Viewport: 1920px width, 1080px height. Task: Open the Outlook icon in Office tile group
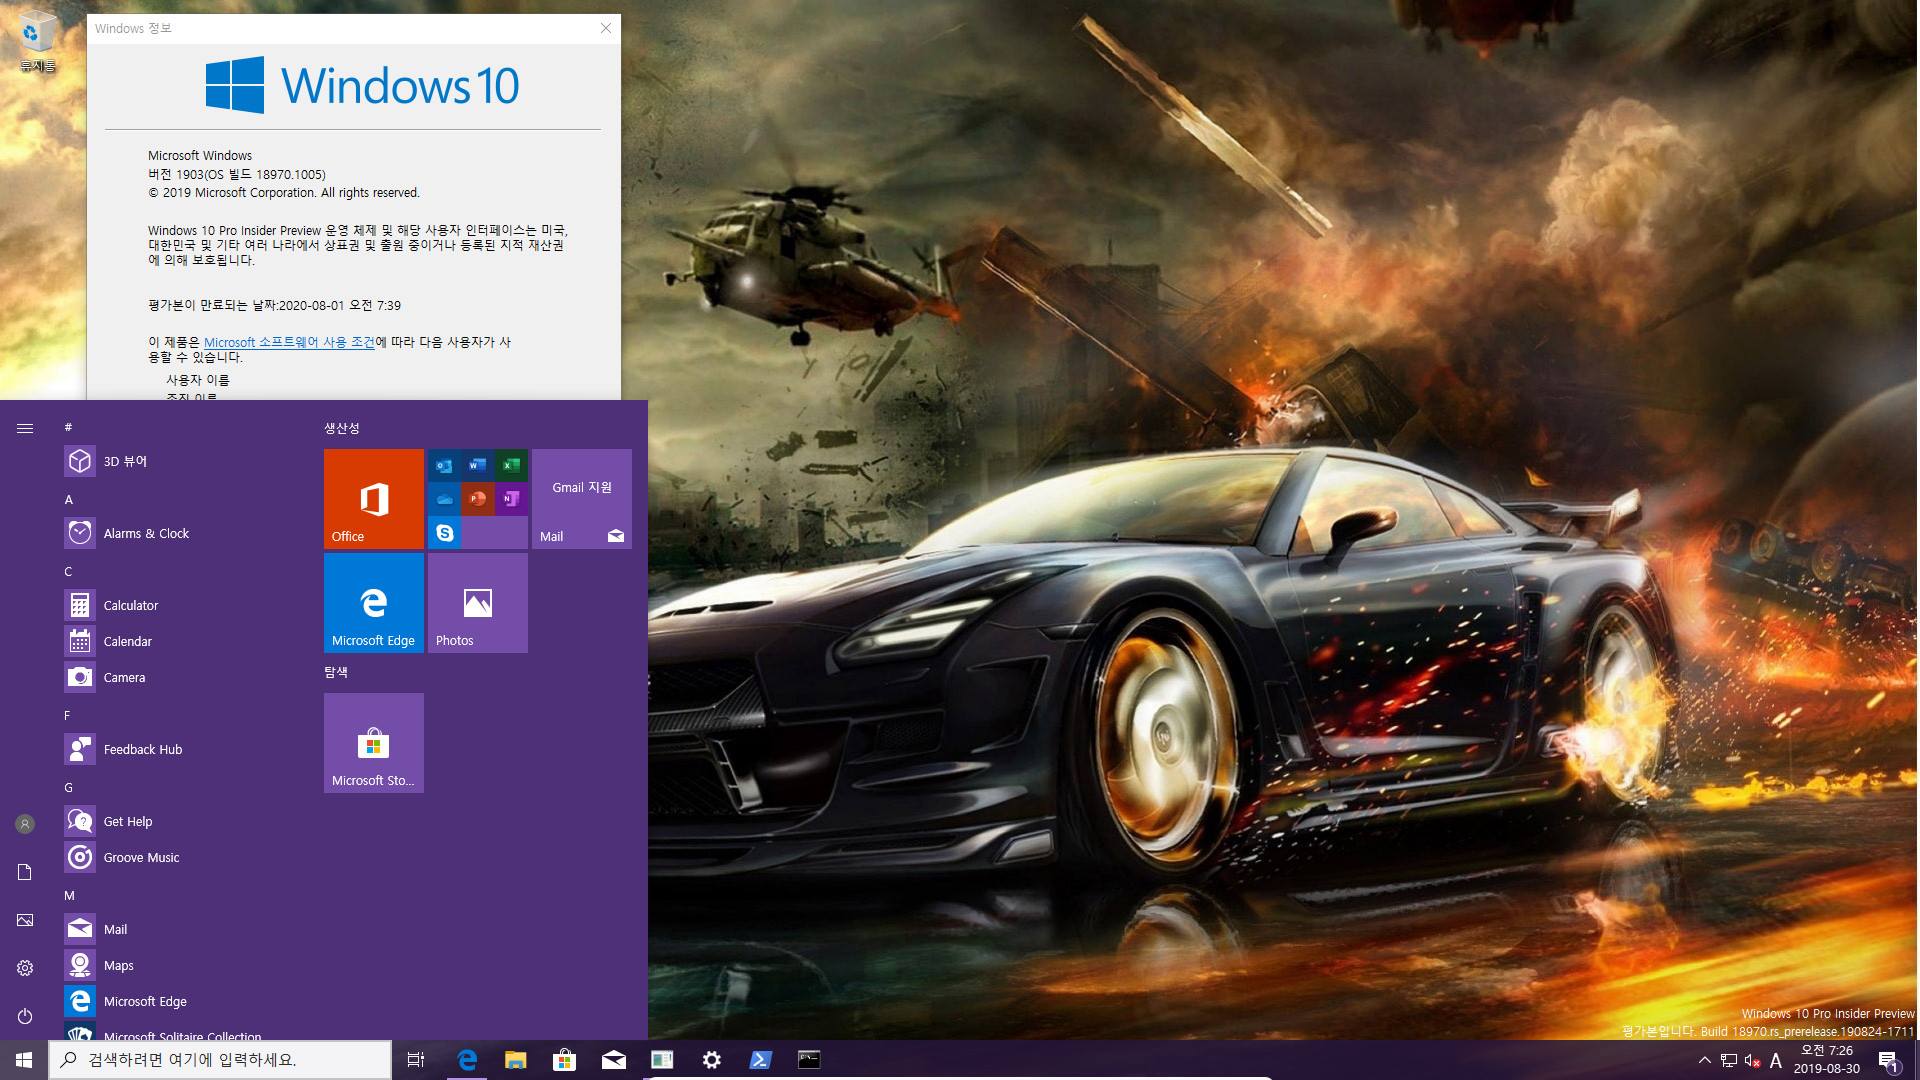click(x=445, y=465)
